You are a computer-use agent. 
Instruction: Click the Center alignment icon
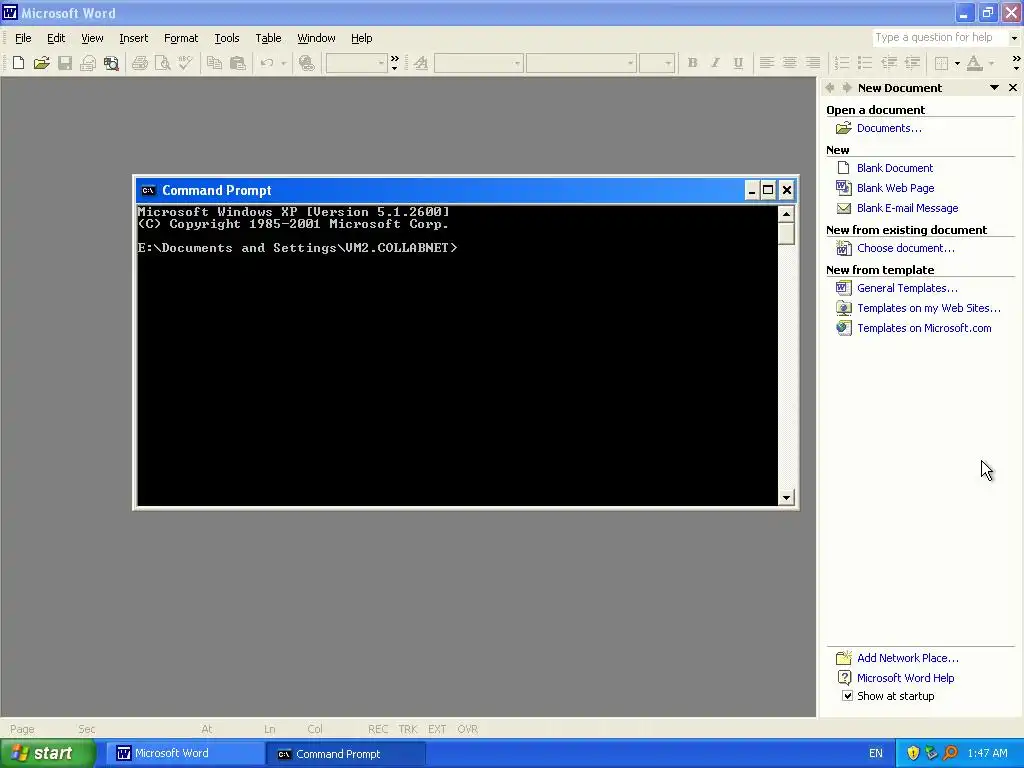tap(790, 63)
